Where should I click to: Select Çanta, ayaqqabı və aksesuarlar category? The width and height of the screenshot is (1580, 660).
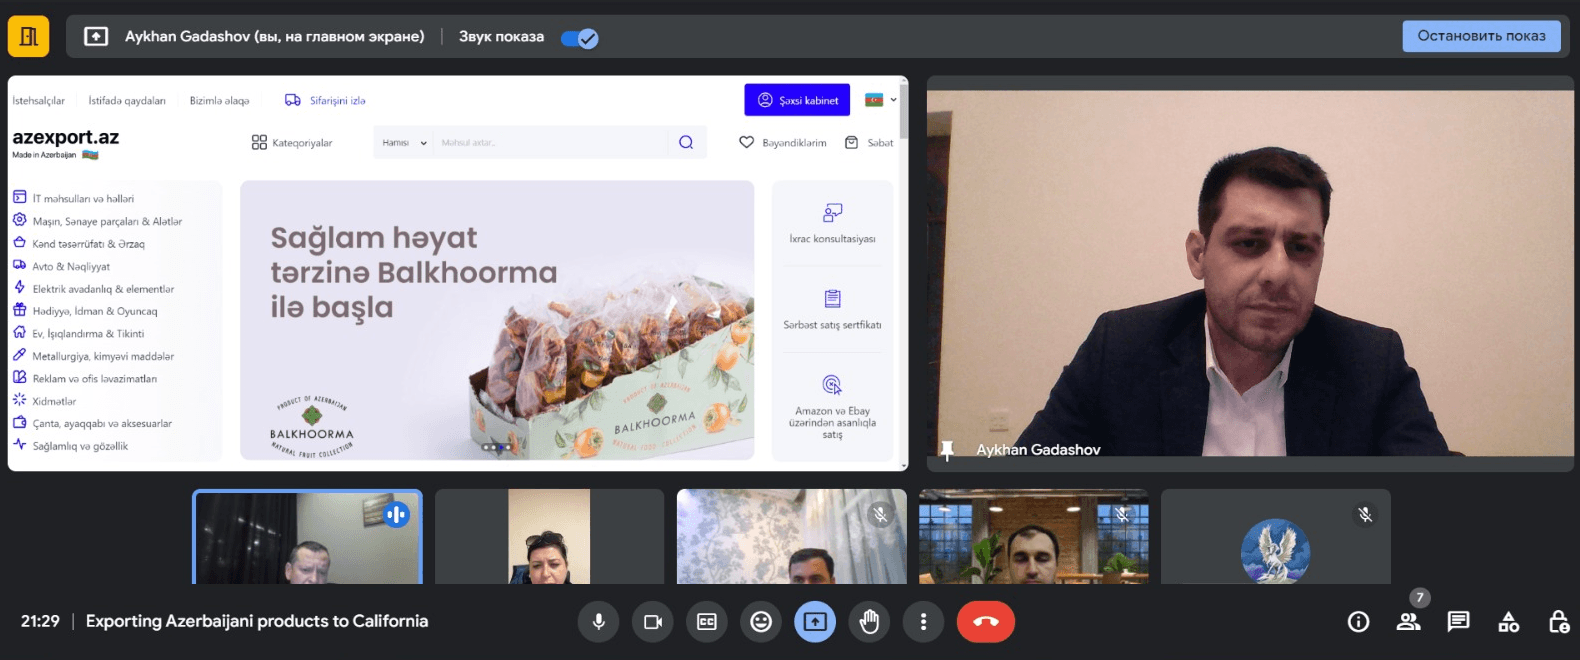(x=92, y=423)
